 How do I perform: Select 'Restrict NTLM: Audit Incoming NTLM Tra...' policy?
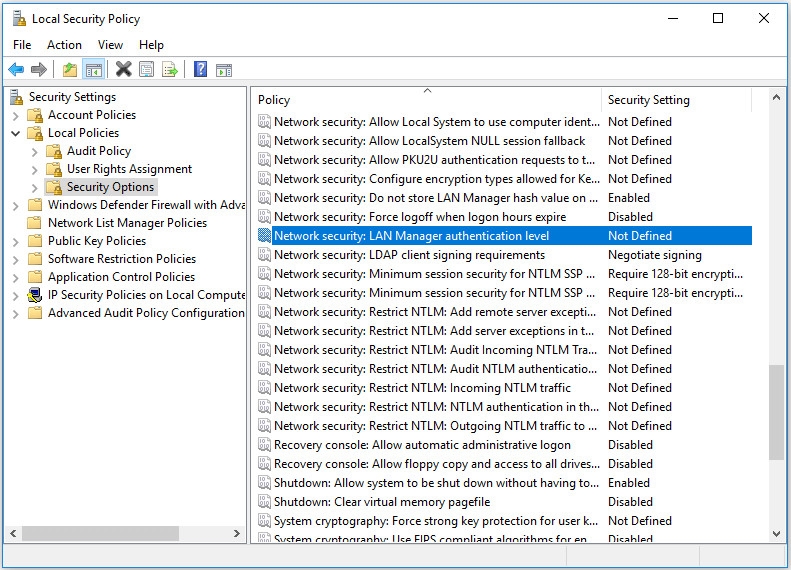(x=504, y=350)
